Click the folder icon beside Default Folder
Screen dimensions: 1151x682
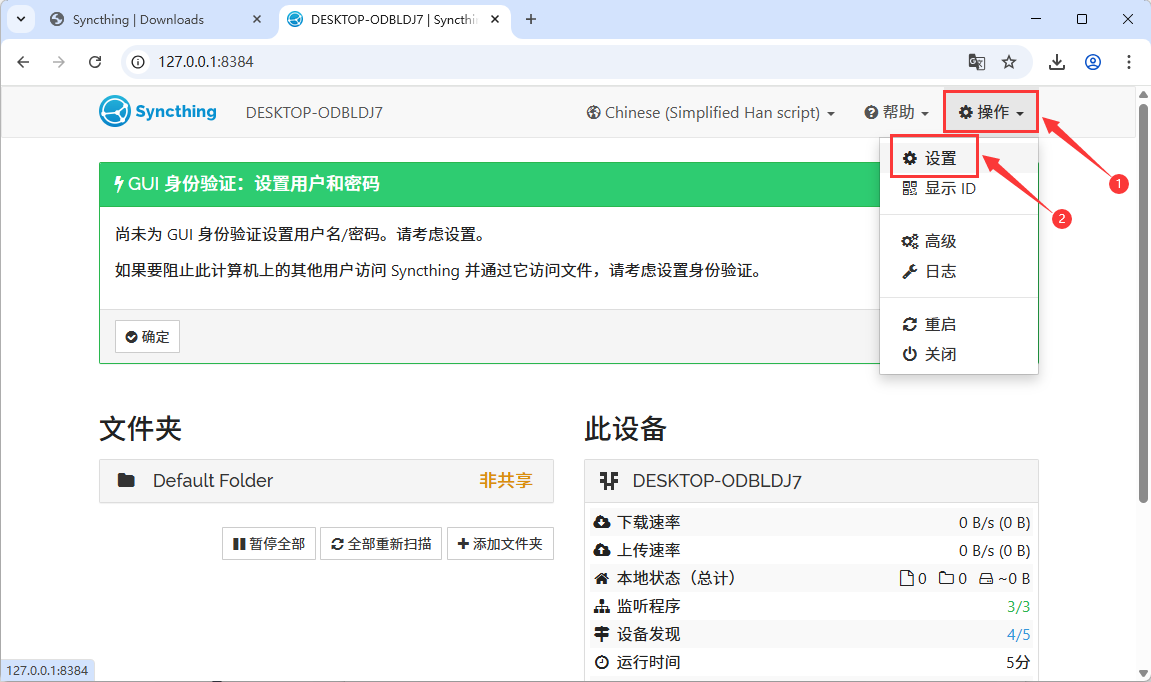tap(125, 480)
